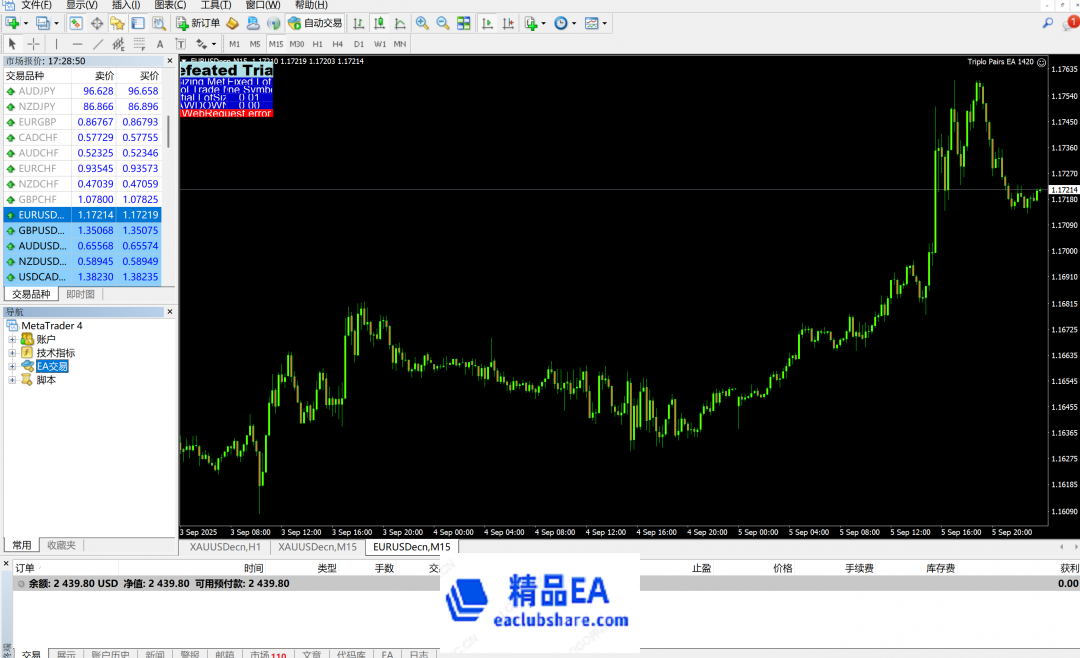Expand the 技术指标 (Indicators) tree node
The height and width of the screenshot is (658, 1080).
[x=13, y=353]
